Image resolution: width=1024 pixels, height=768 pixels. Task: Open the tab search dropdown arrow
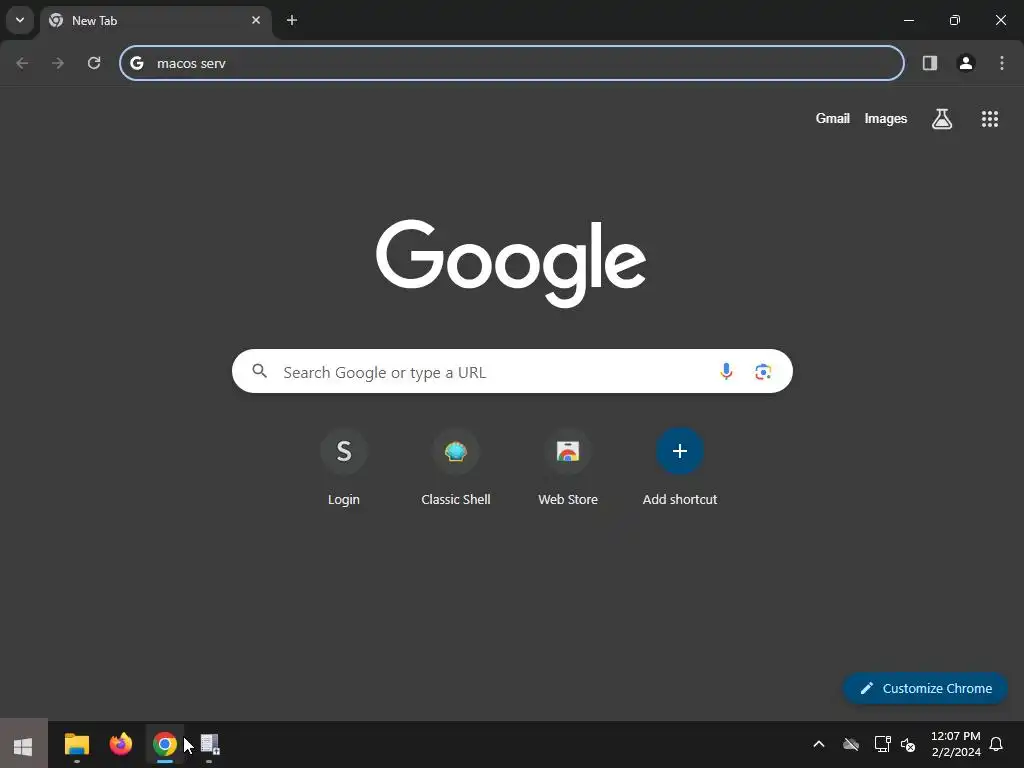[20, 20]
